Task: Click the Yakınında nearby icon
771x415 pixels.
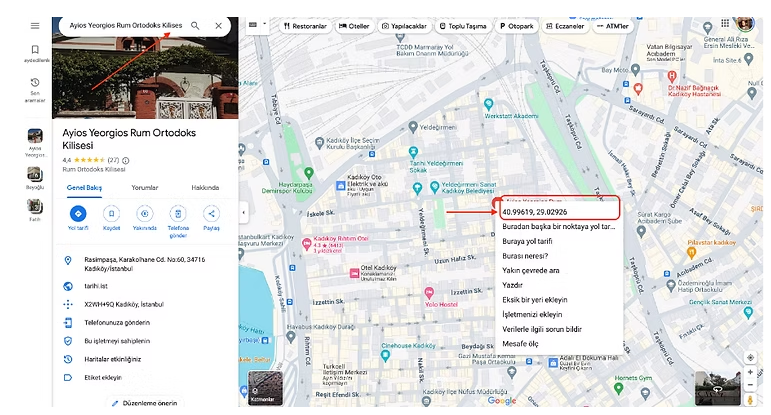Action: coord(145,213)
